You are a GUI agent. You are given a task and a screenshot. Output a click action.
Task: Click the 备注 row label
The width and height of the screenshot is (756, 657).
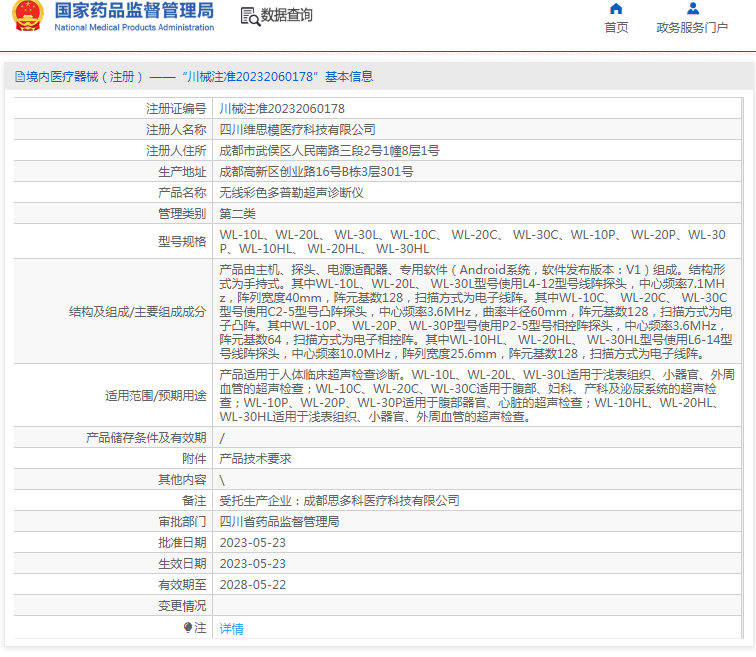[194, 501]
